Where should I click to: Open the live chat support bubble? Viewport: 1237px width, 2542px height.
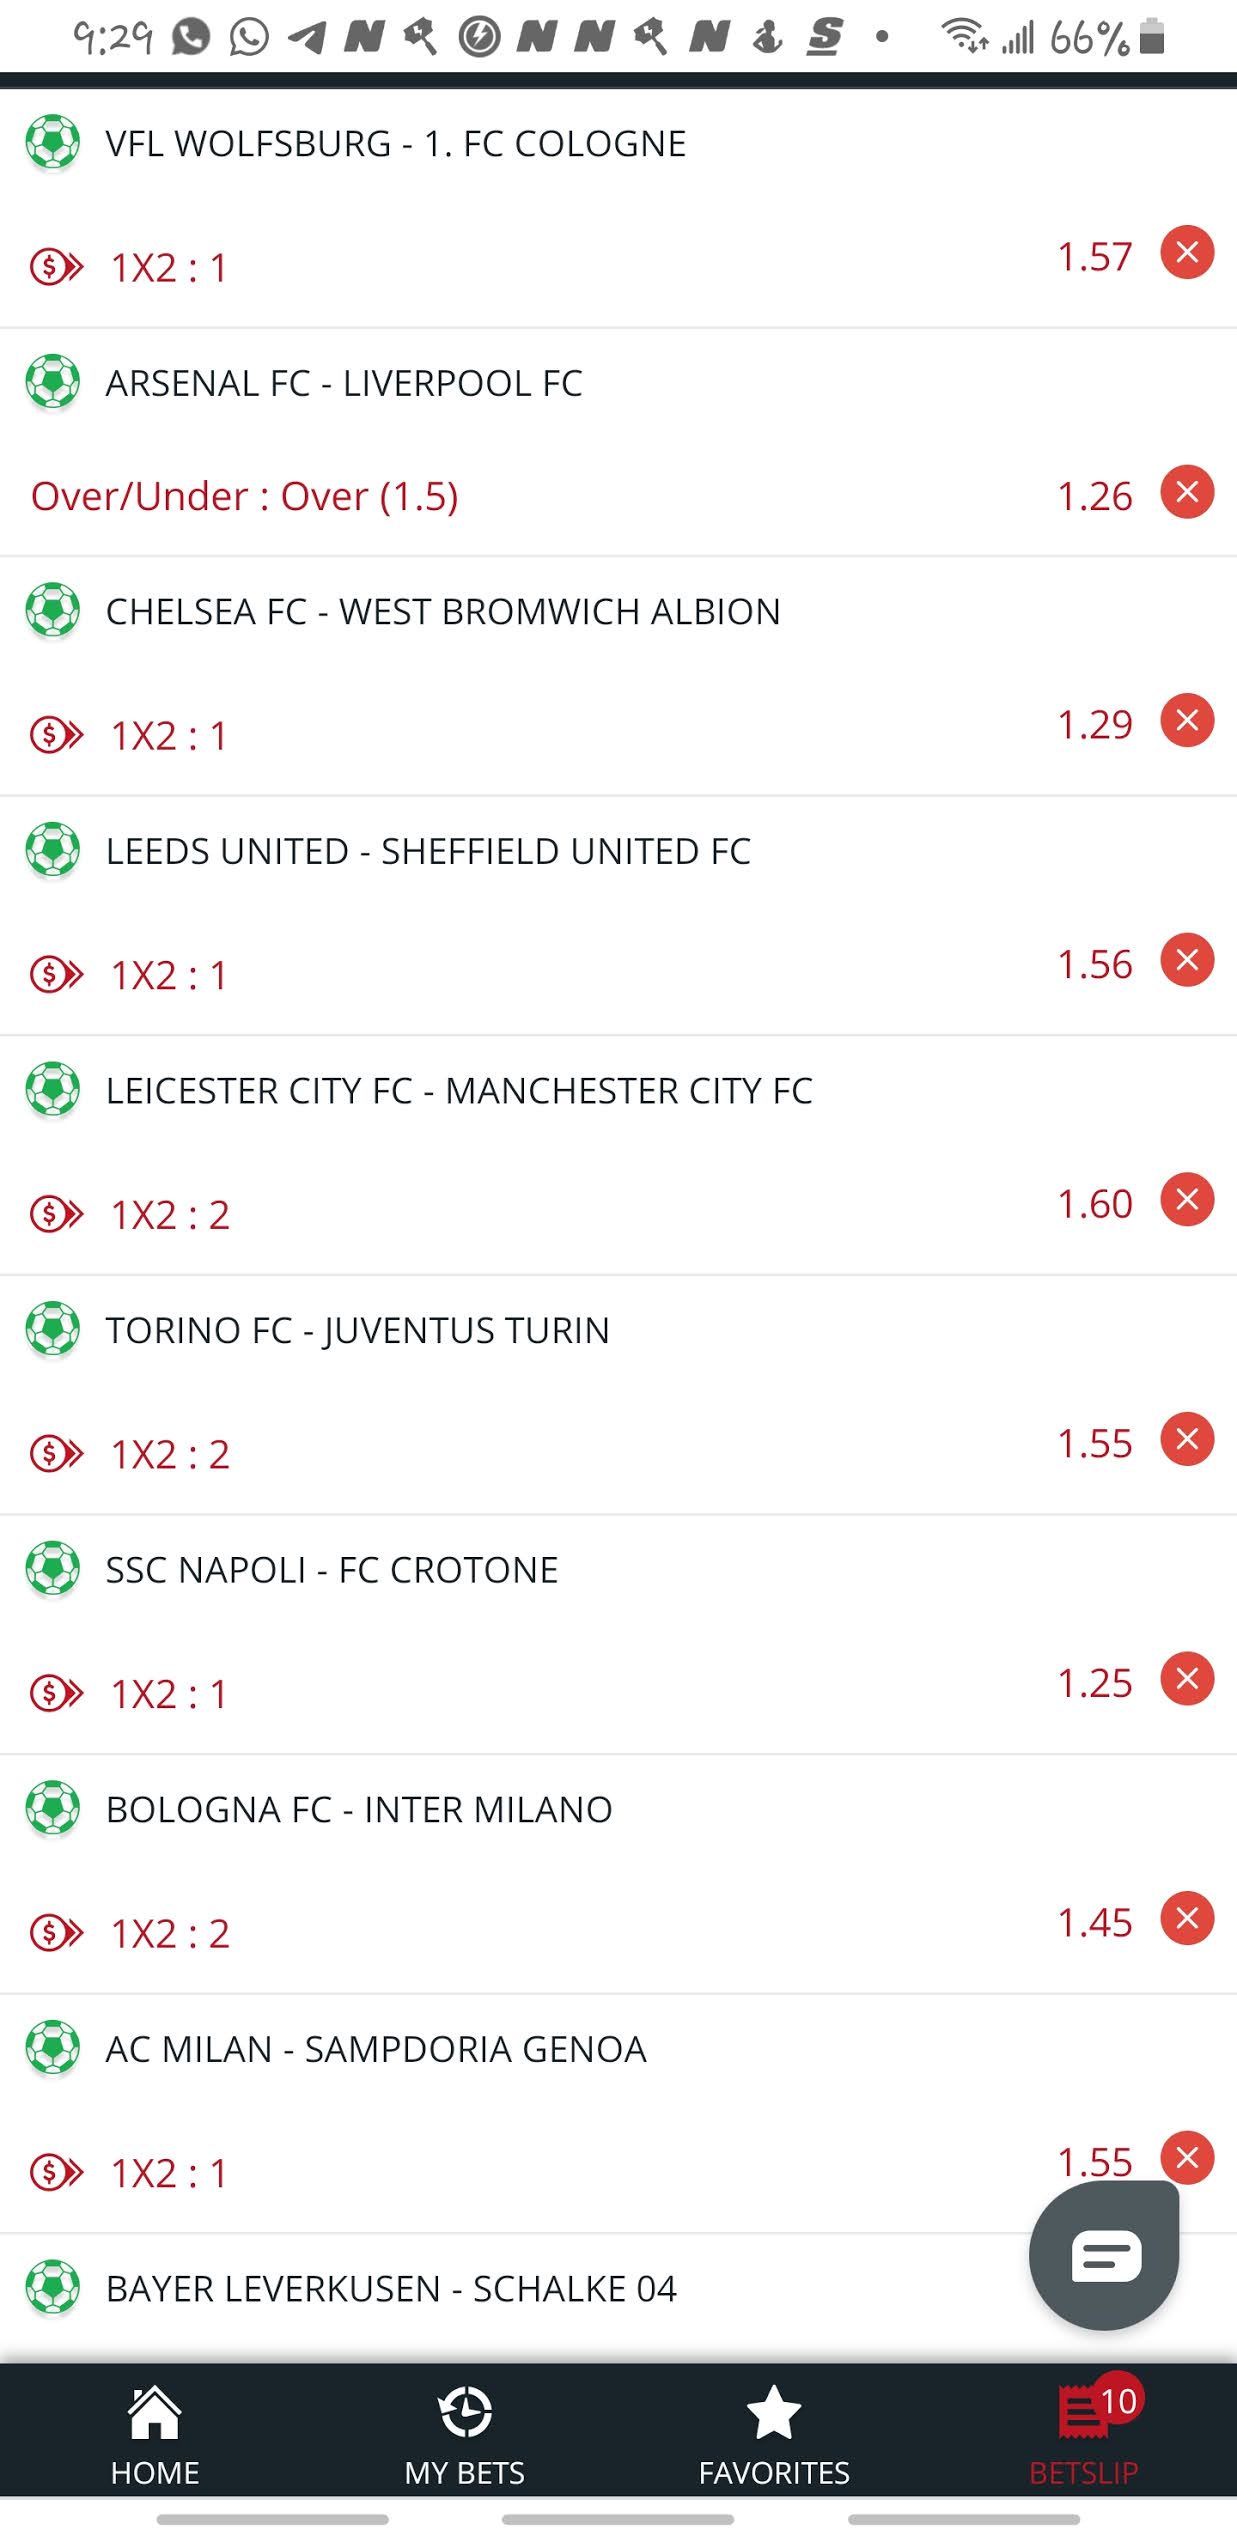[1104, 2256]
